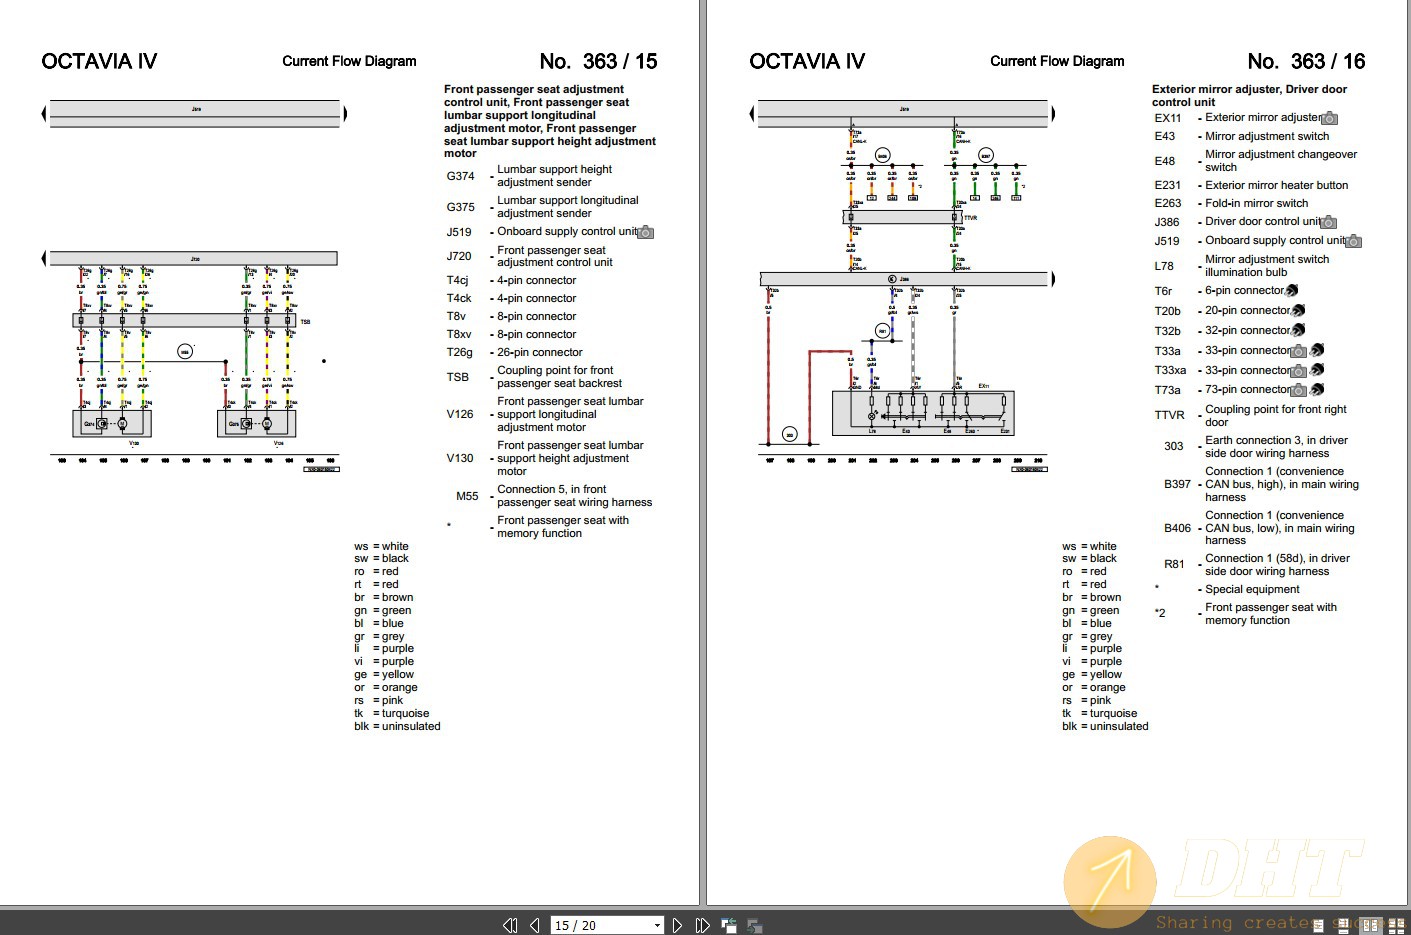Click 'blk = uninsulated' in right colour legend

[x=1105, y=727]
